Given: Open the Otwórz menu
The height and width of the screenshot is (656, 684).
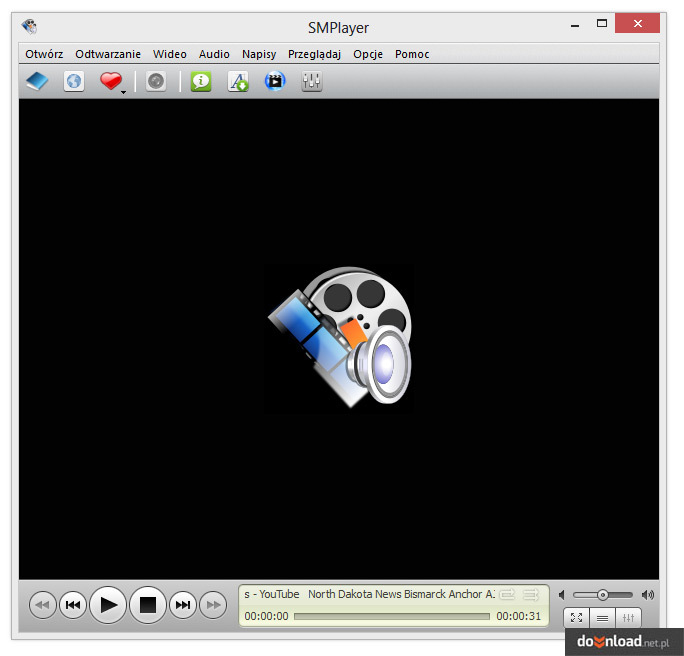Looking at the screenshot, I should coord(44,54).
